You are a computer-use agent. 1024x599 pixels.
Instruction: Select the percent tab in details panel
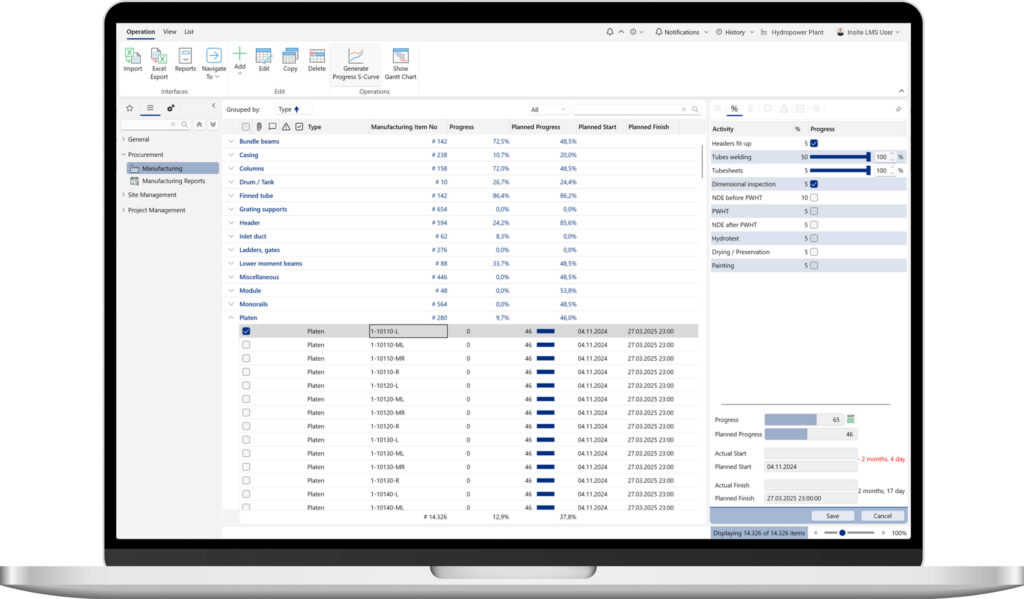coord(734,109)
